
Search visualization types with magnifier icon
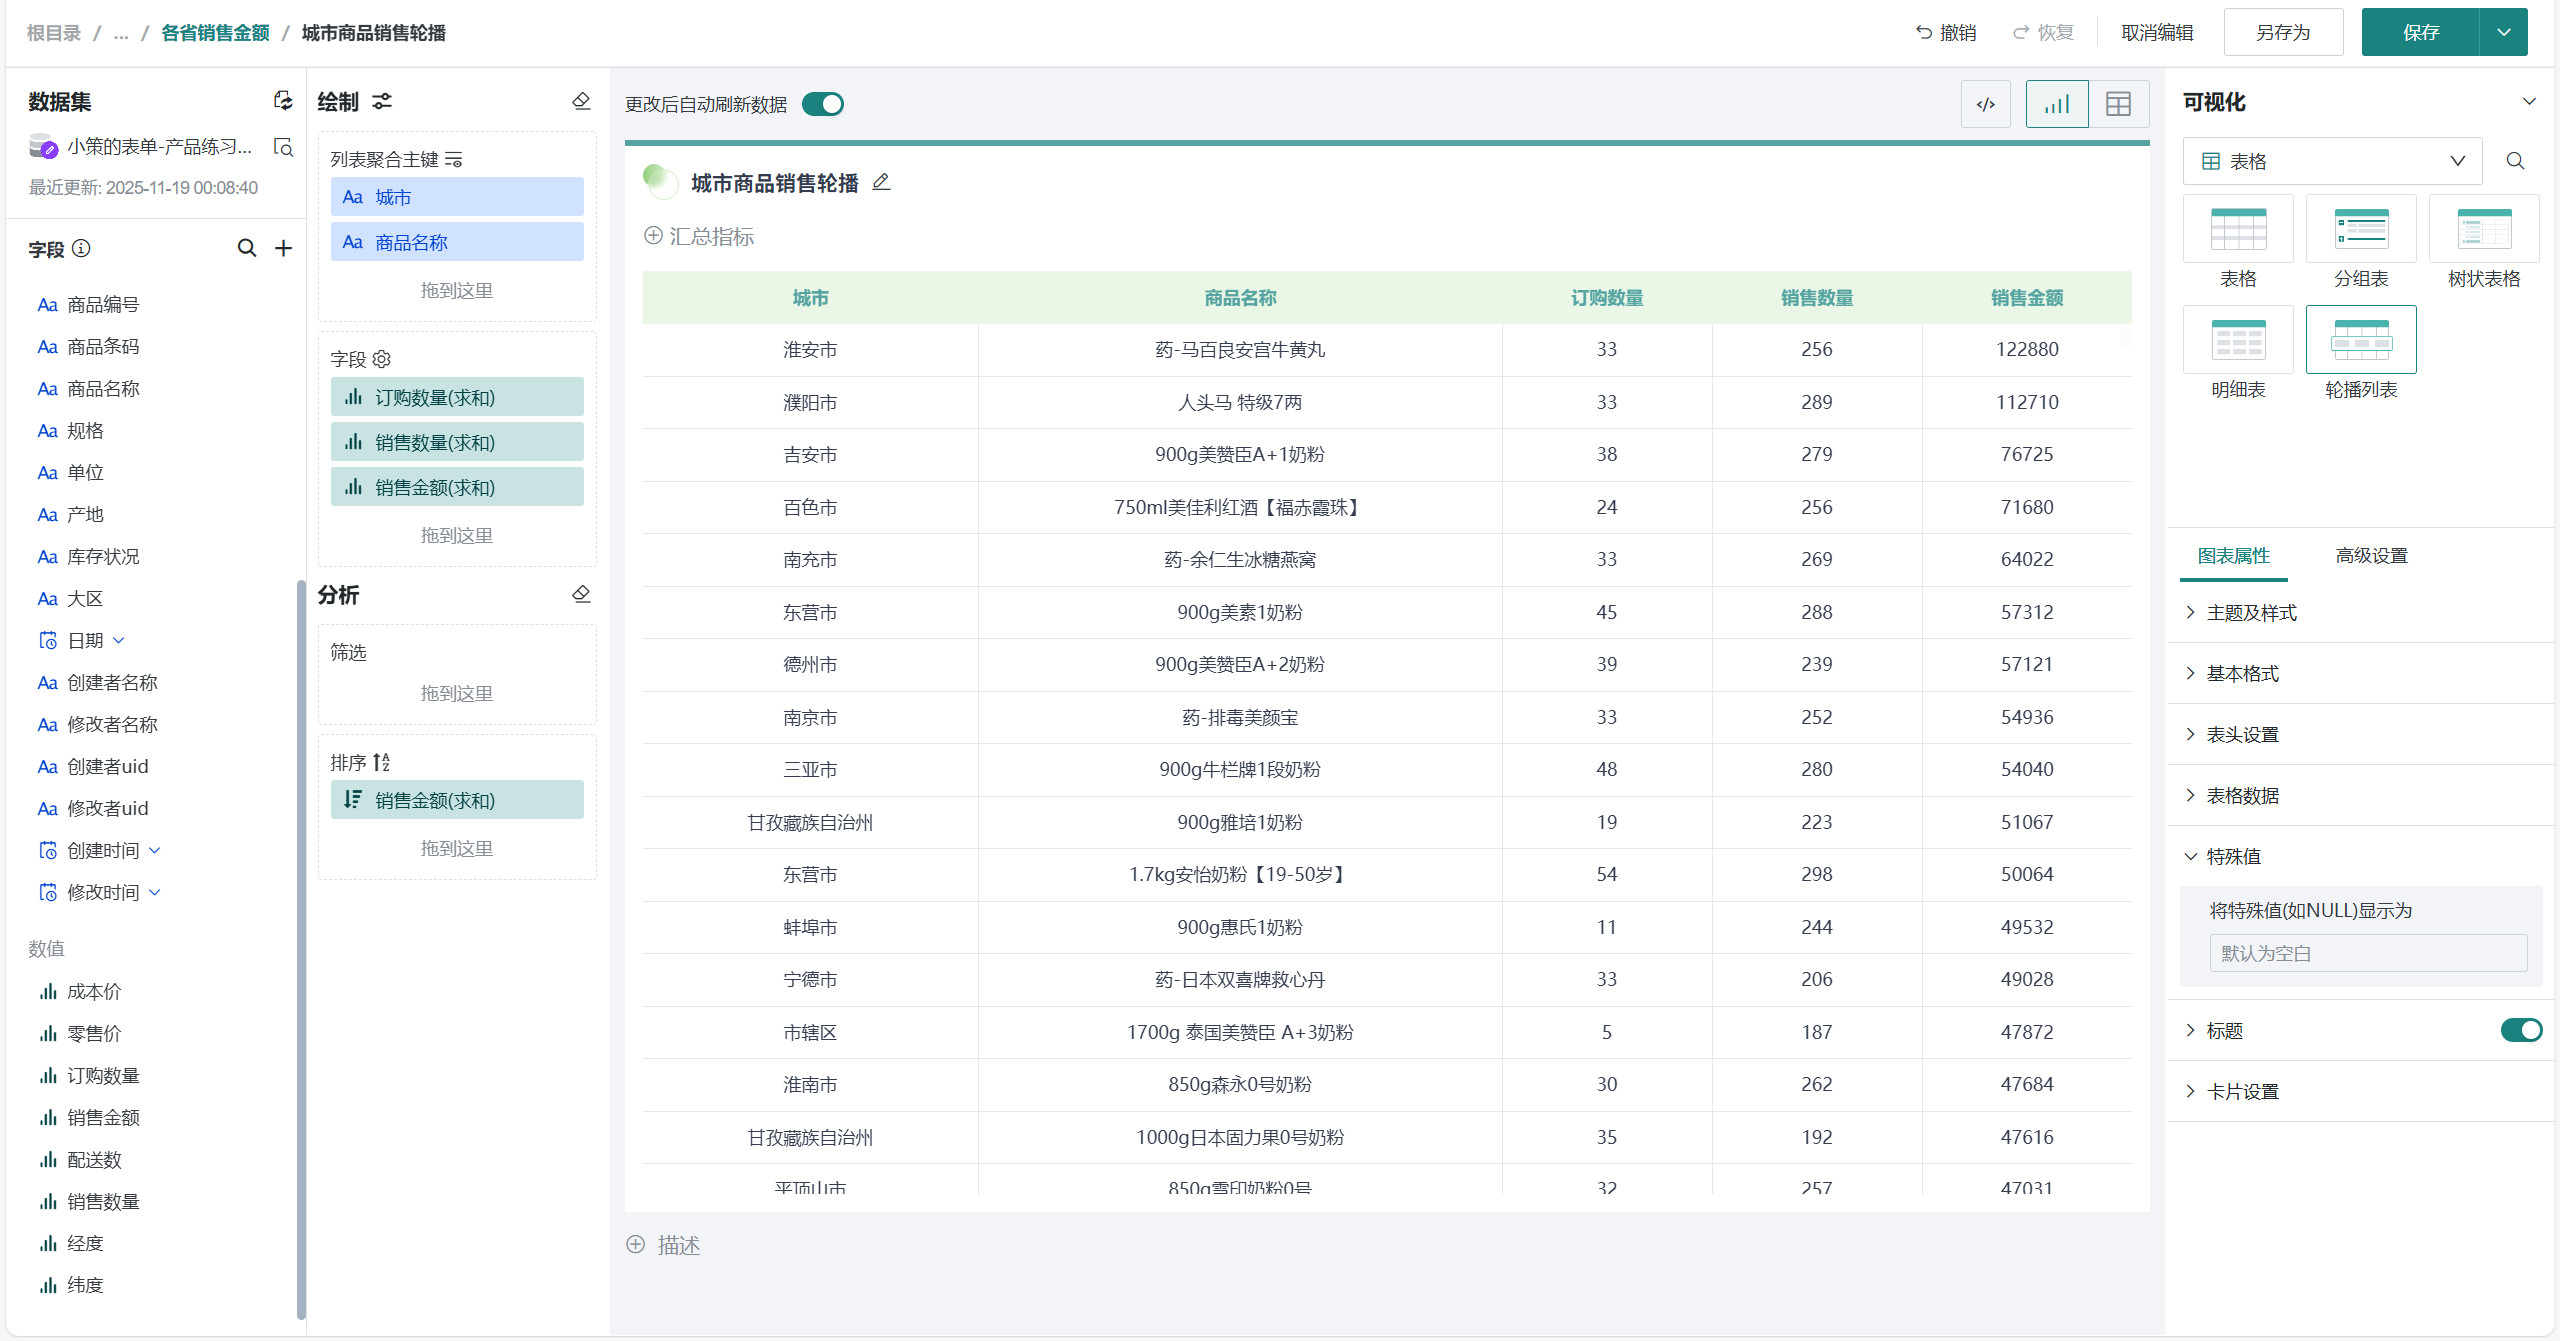2516,161
